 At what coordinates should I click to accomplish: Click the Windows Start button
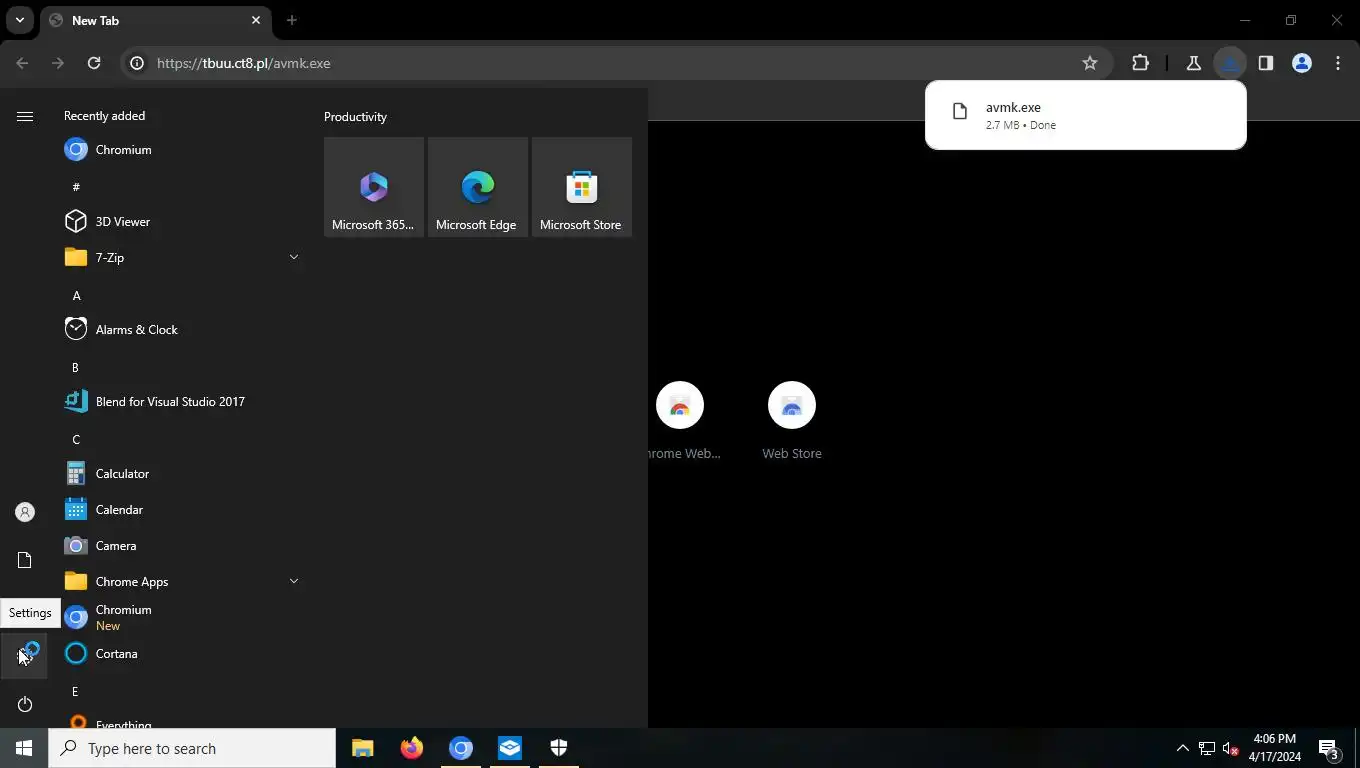pyautogui.click(x=24, y=748)
